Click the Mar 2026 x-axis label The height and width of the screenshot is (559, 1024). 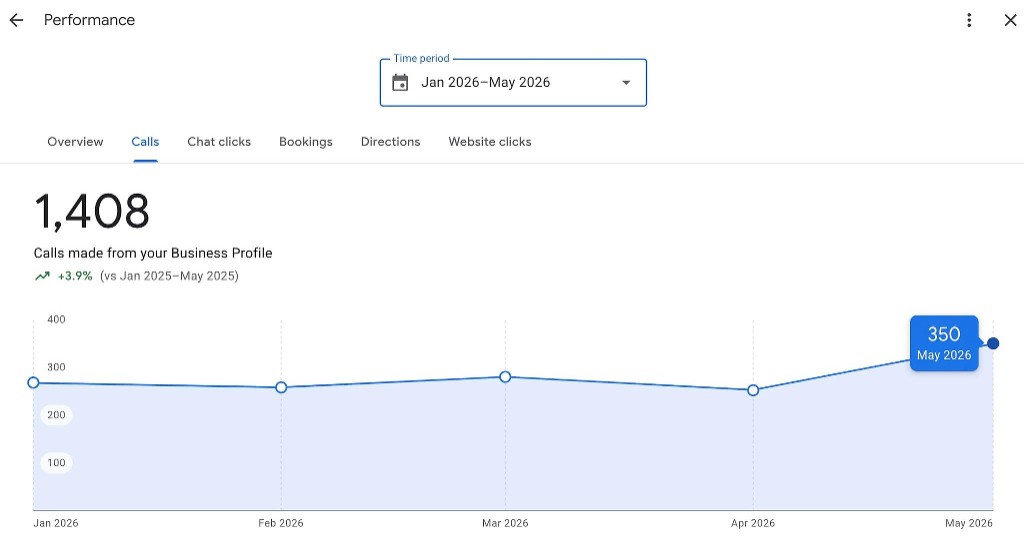tap(505, 523)
